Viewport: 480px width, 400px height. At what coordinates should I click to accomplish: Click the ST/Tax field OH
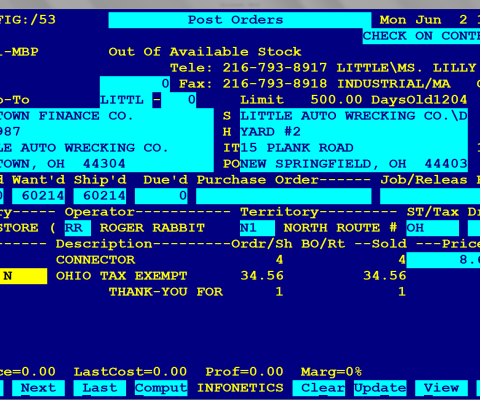433,228
